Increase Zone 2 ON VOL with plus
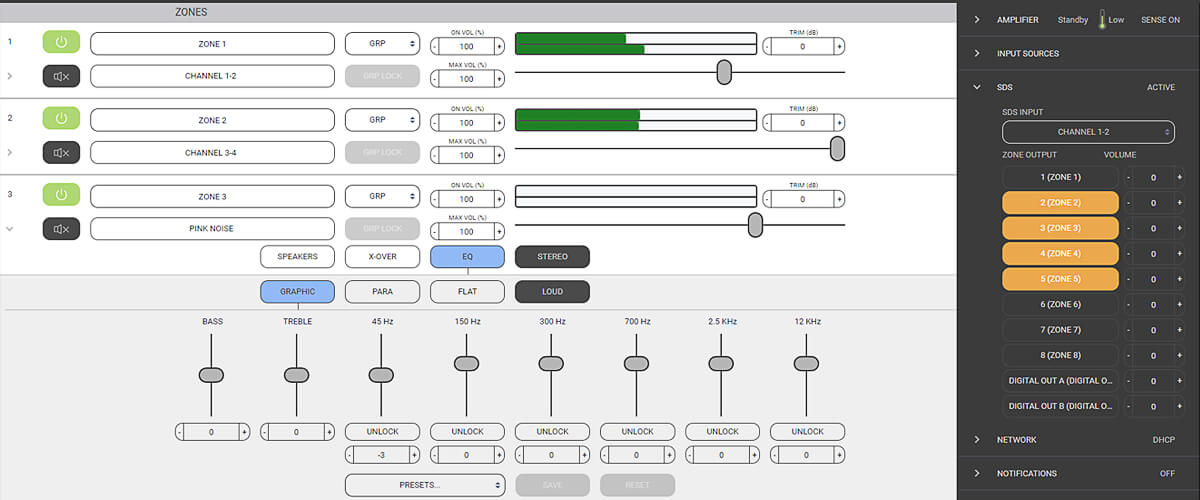 tap(499, 122)
